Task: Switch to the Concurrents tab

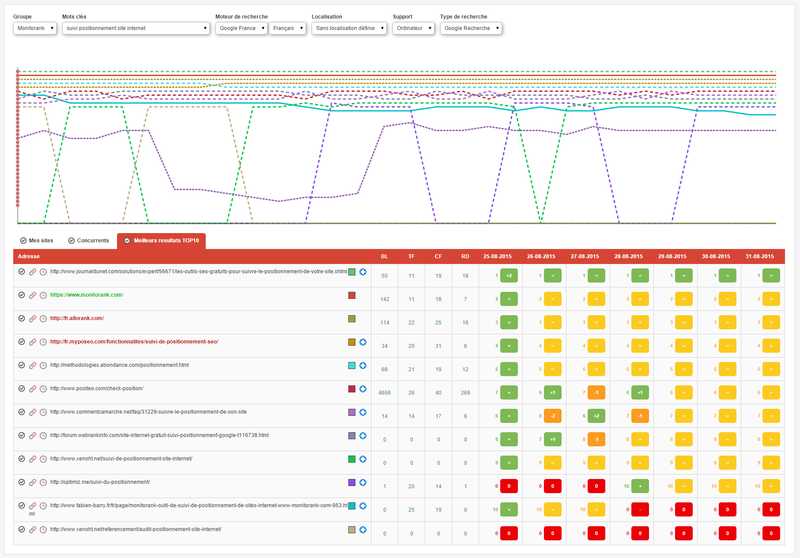Action: (89, 241)
